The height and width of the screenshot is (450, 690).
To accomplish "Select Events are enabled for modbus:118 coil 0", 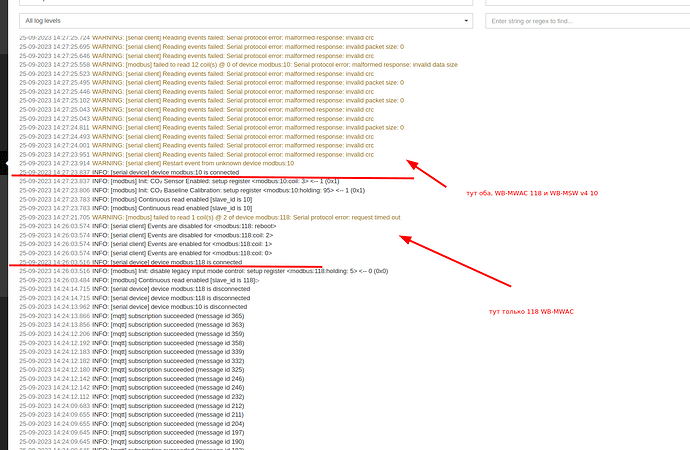I will pyautogui.click(x=146, y=253).
